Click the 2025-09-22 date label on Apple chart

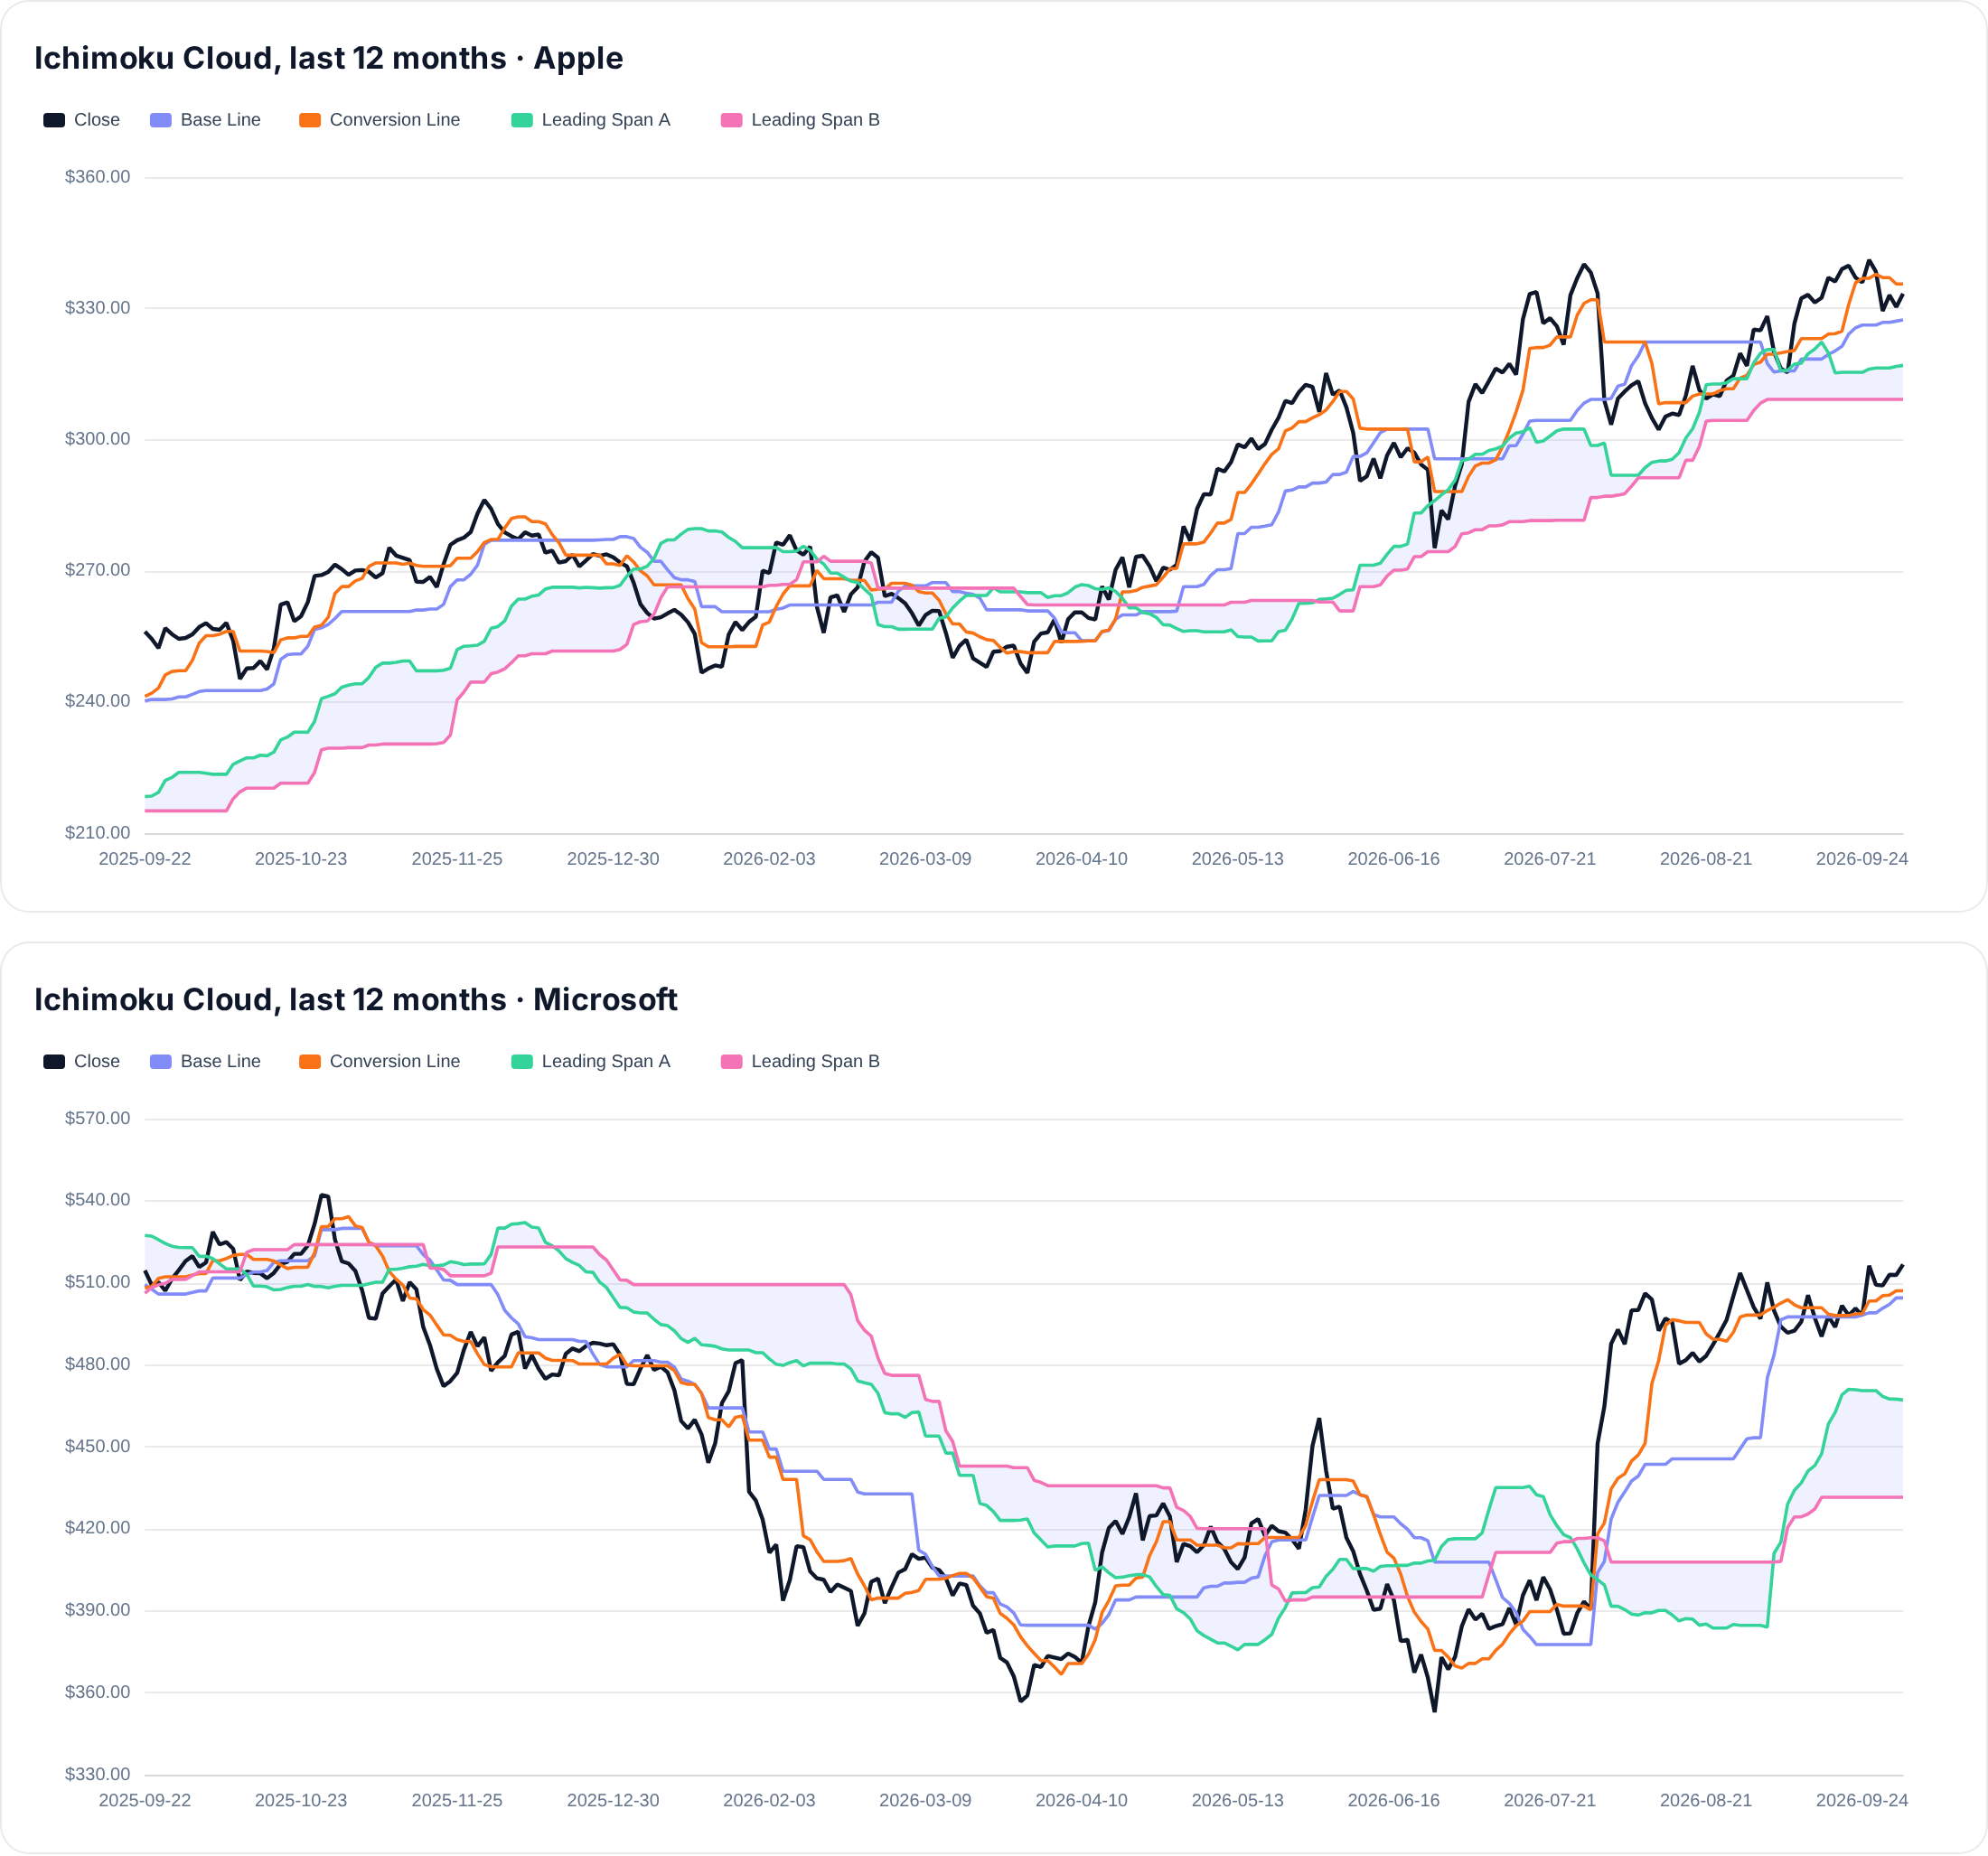[x=145, y=859]
